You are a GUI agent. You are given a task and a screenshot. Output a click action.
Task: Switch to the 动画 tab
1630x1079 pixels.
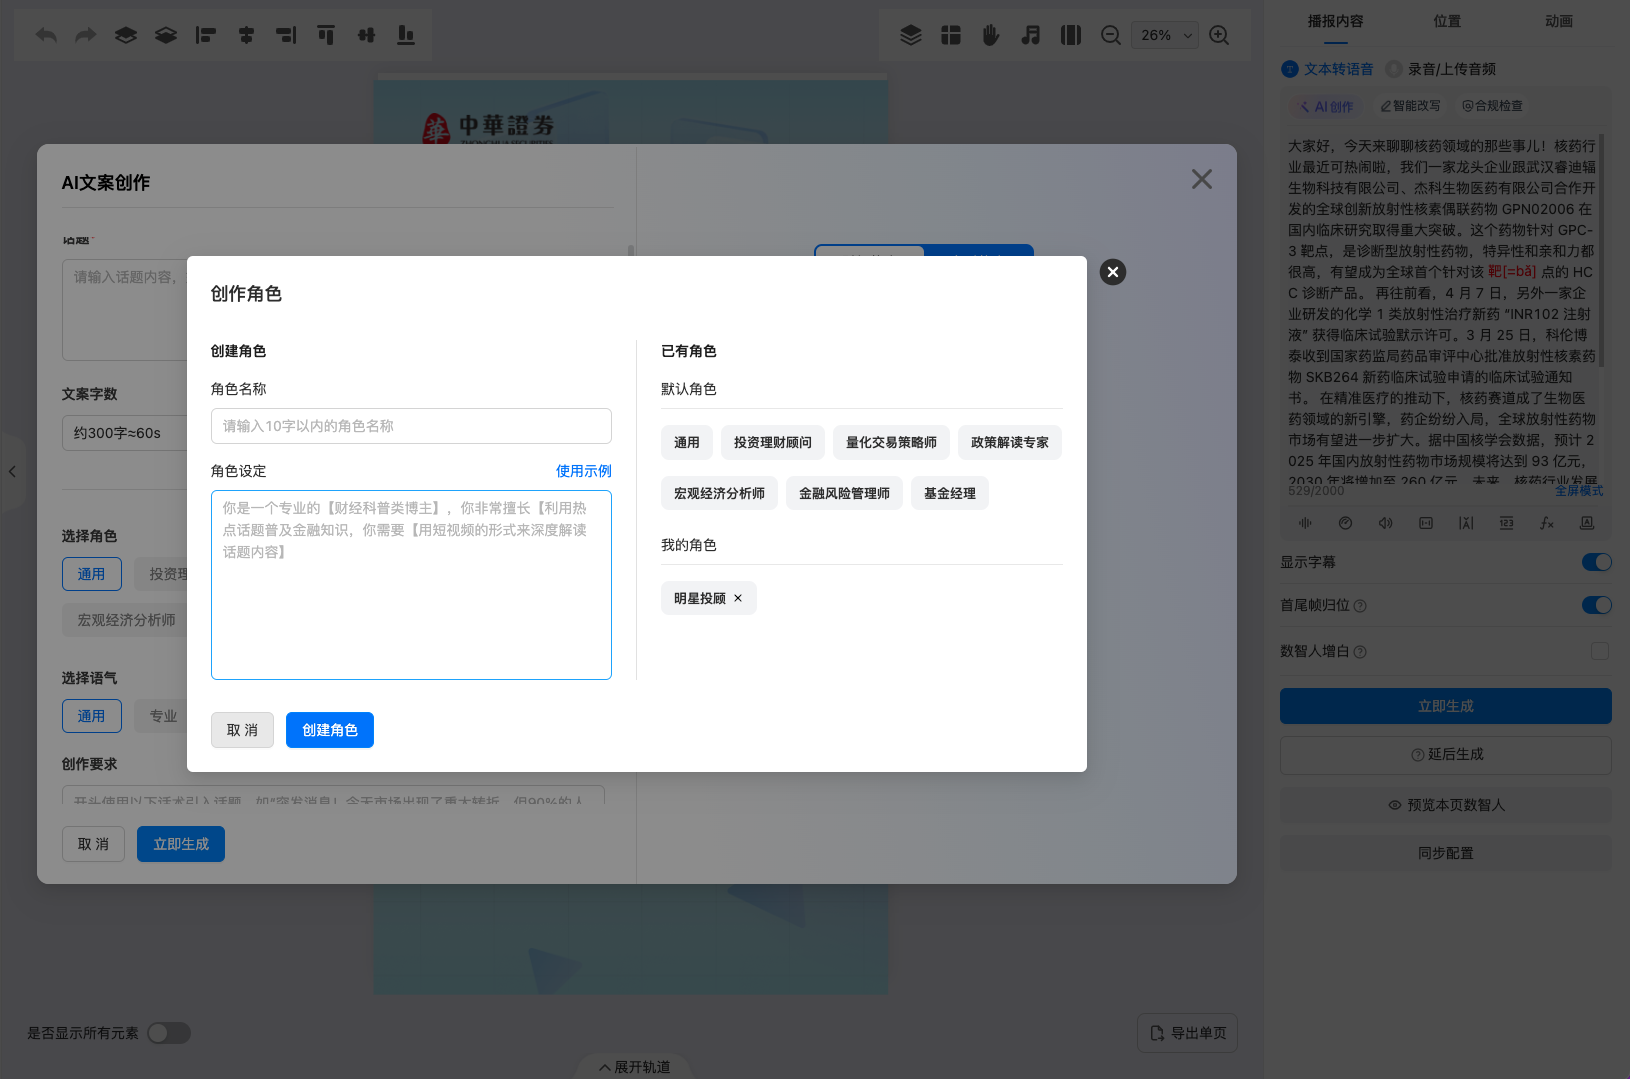[x=1558, y=21]
